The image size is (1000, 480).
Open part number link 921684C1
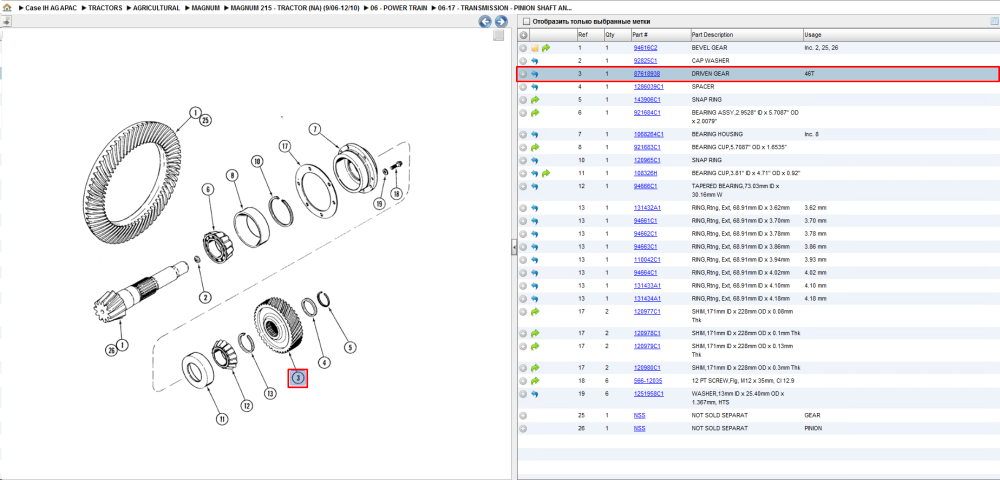pyautogui.click(x=647, y=113)
